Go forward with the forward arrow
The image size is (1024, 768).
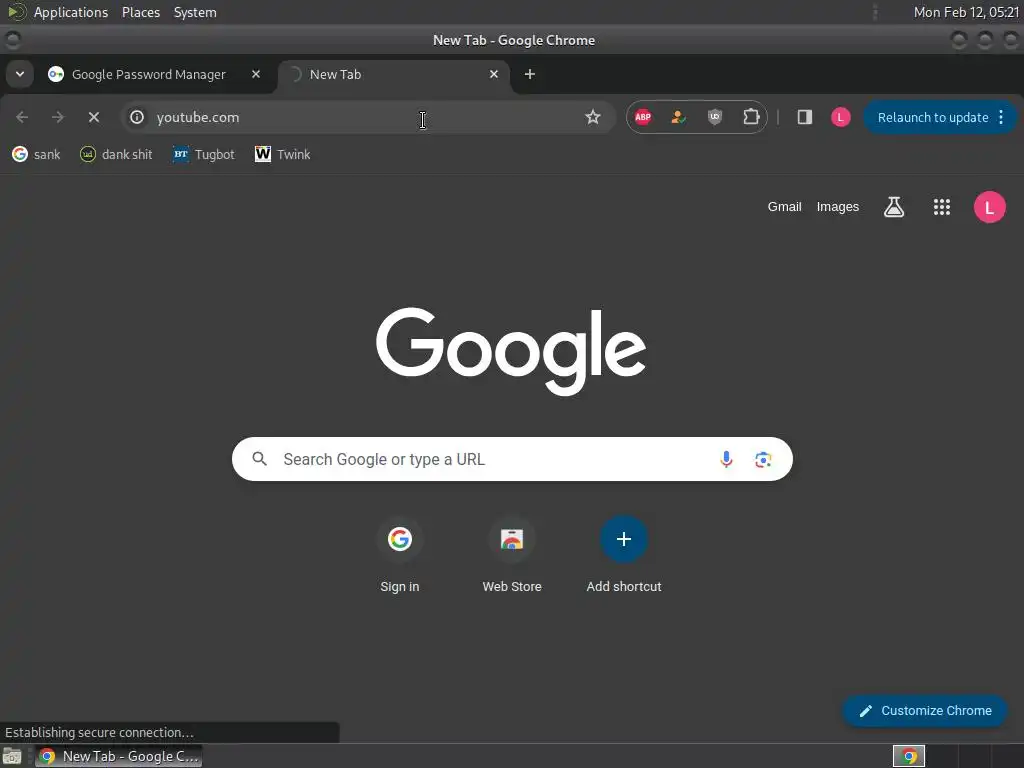[x=57, y=118]
